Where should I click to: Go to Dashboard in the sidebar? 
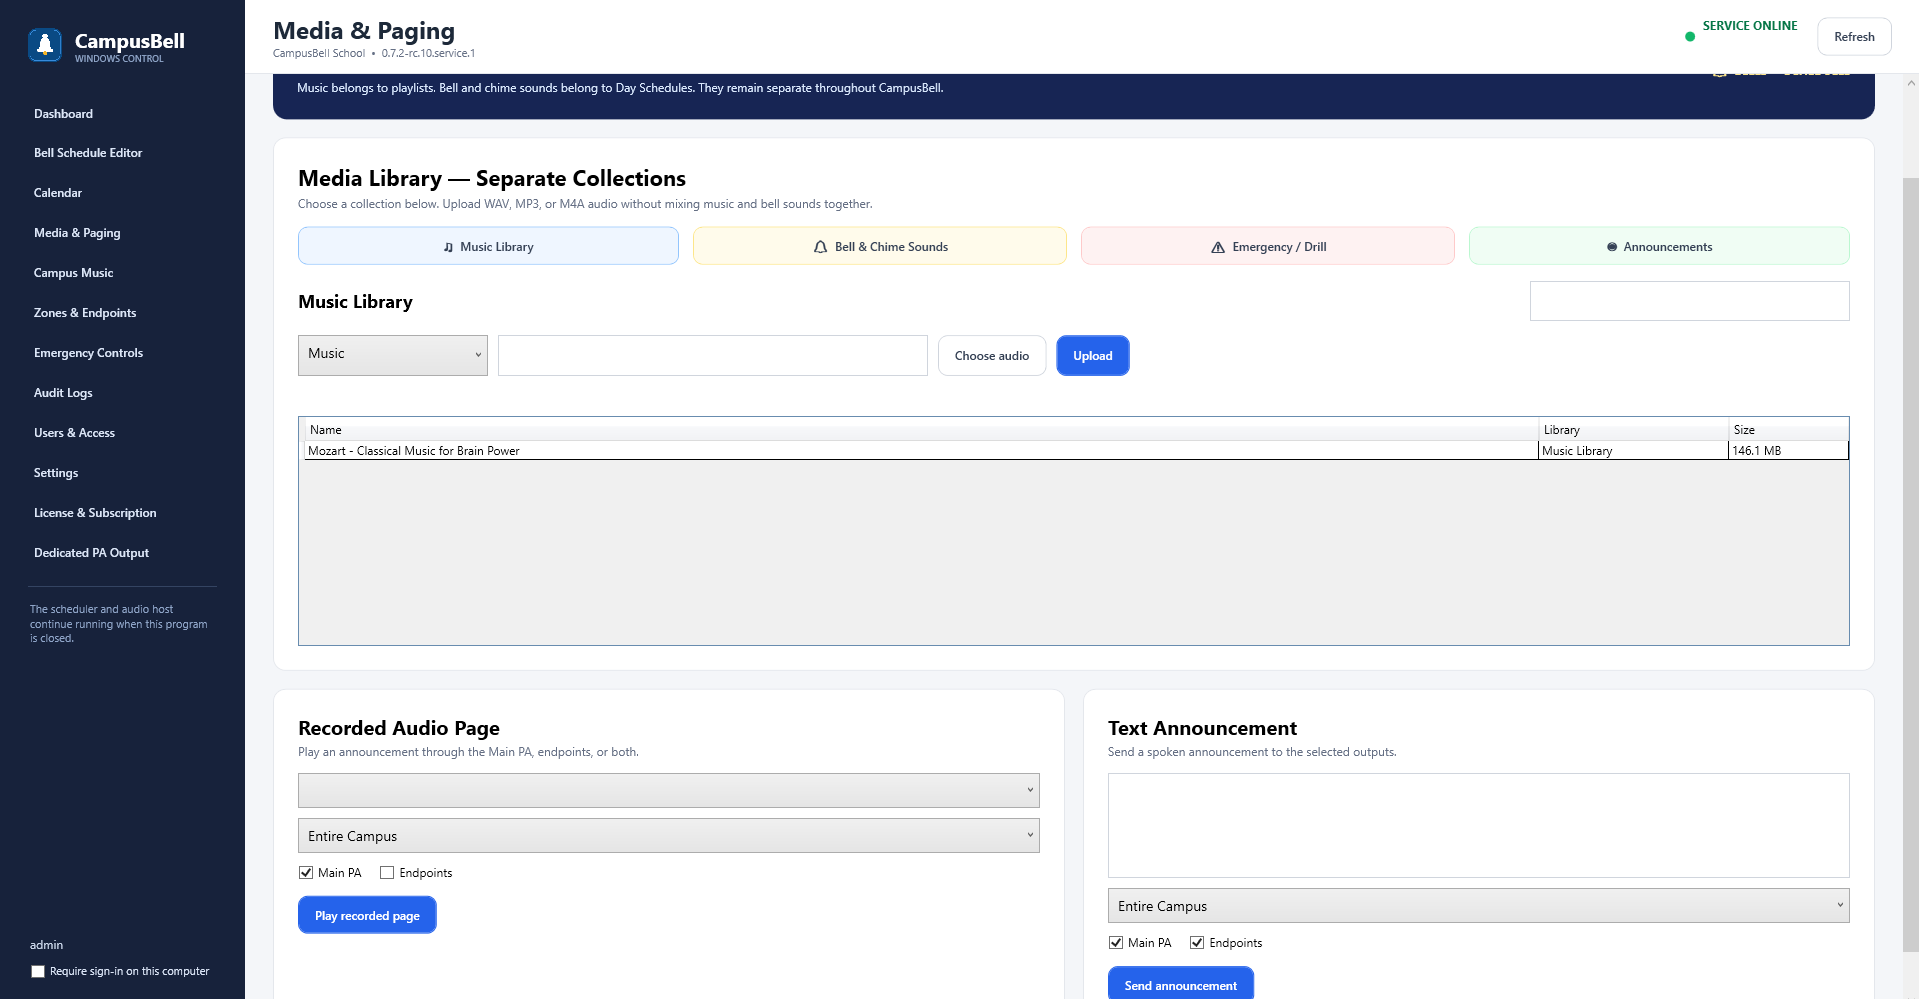[x=63, y=114]
